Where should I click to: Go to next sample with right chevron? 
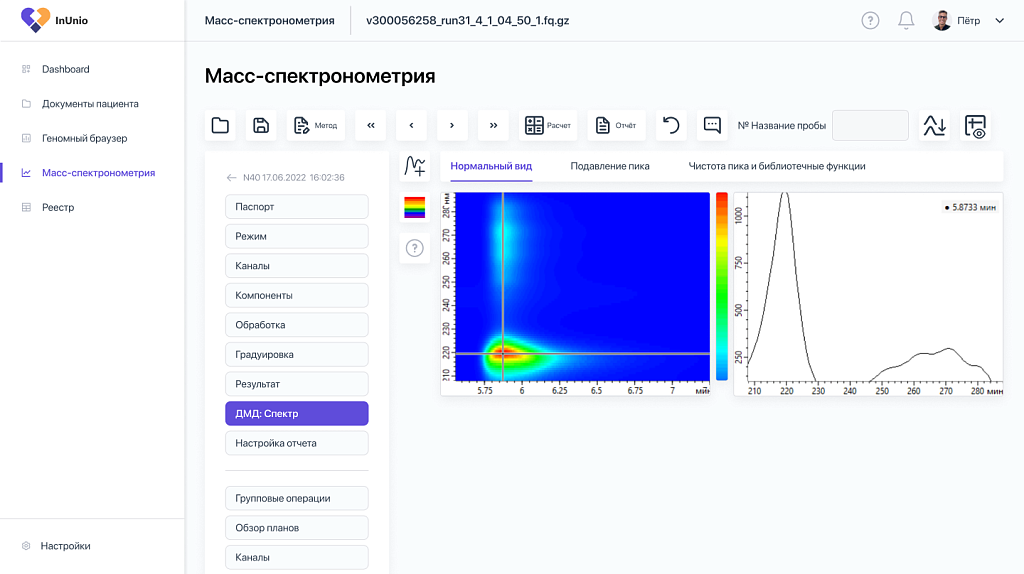452,125
